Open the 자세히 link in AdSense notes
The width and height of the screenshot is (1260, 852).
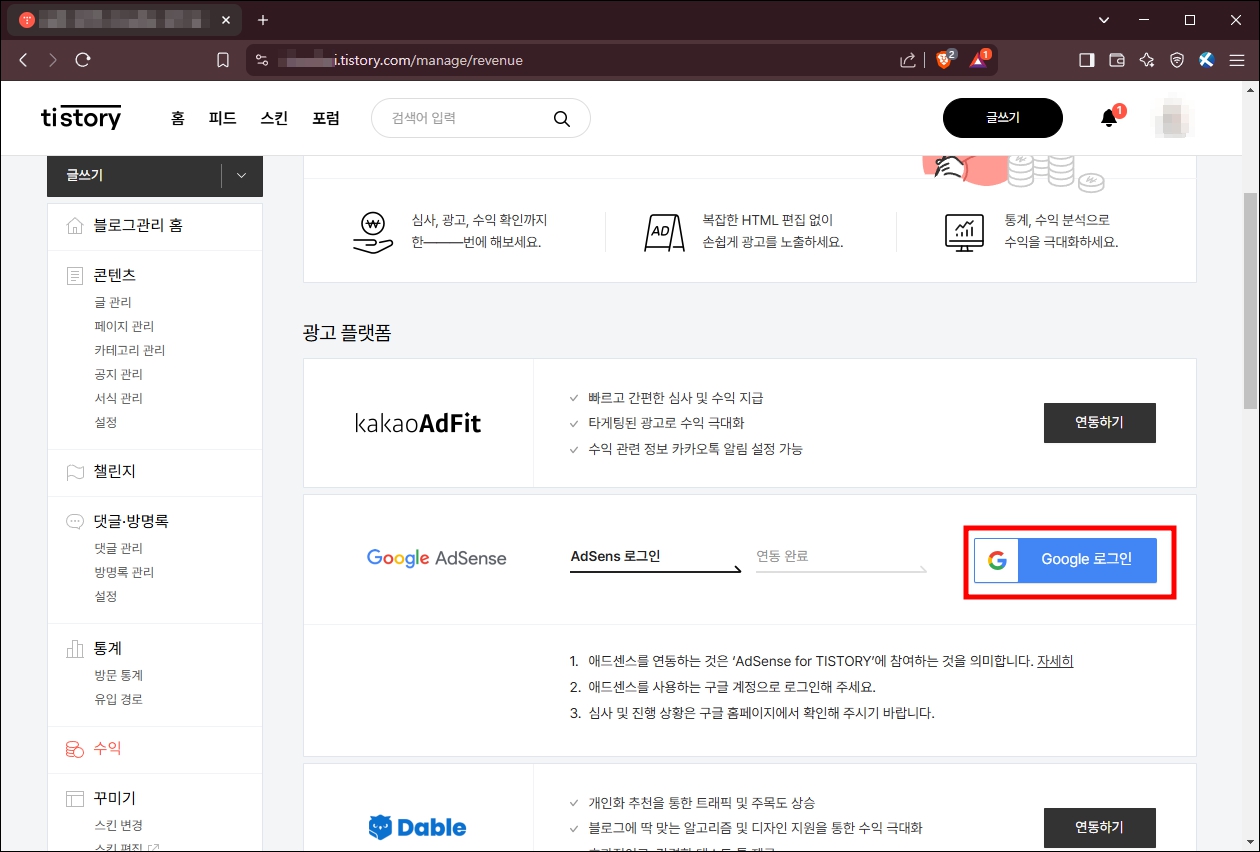tap(1055, 660)
